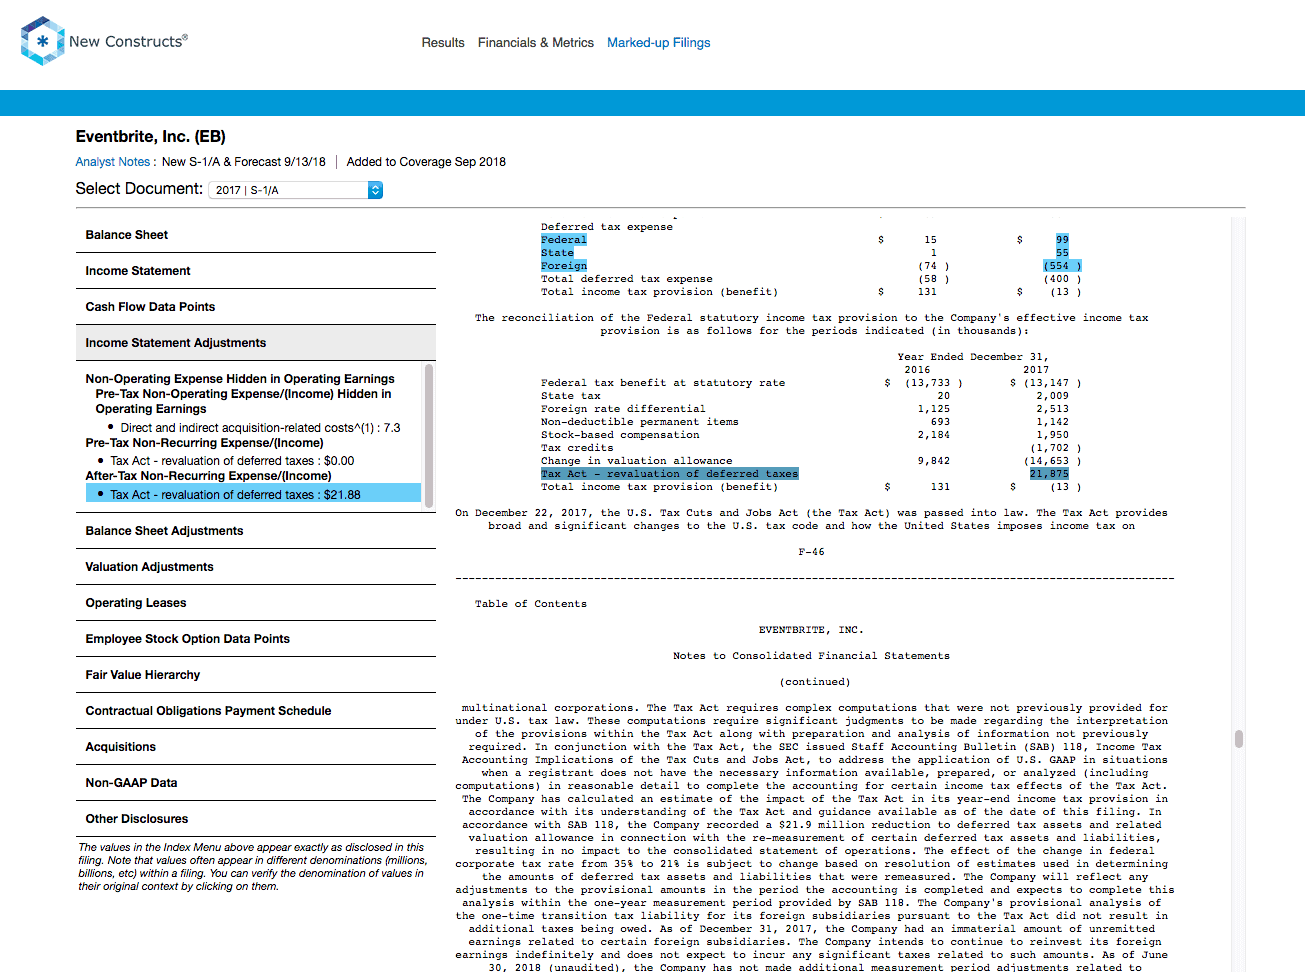Click Pre-Tax Non-Recurring Expense/(Income) heading
The image size is (1305, 972).
[x=205, y=443]
